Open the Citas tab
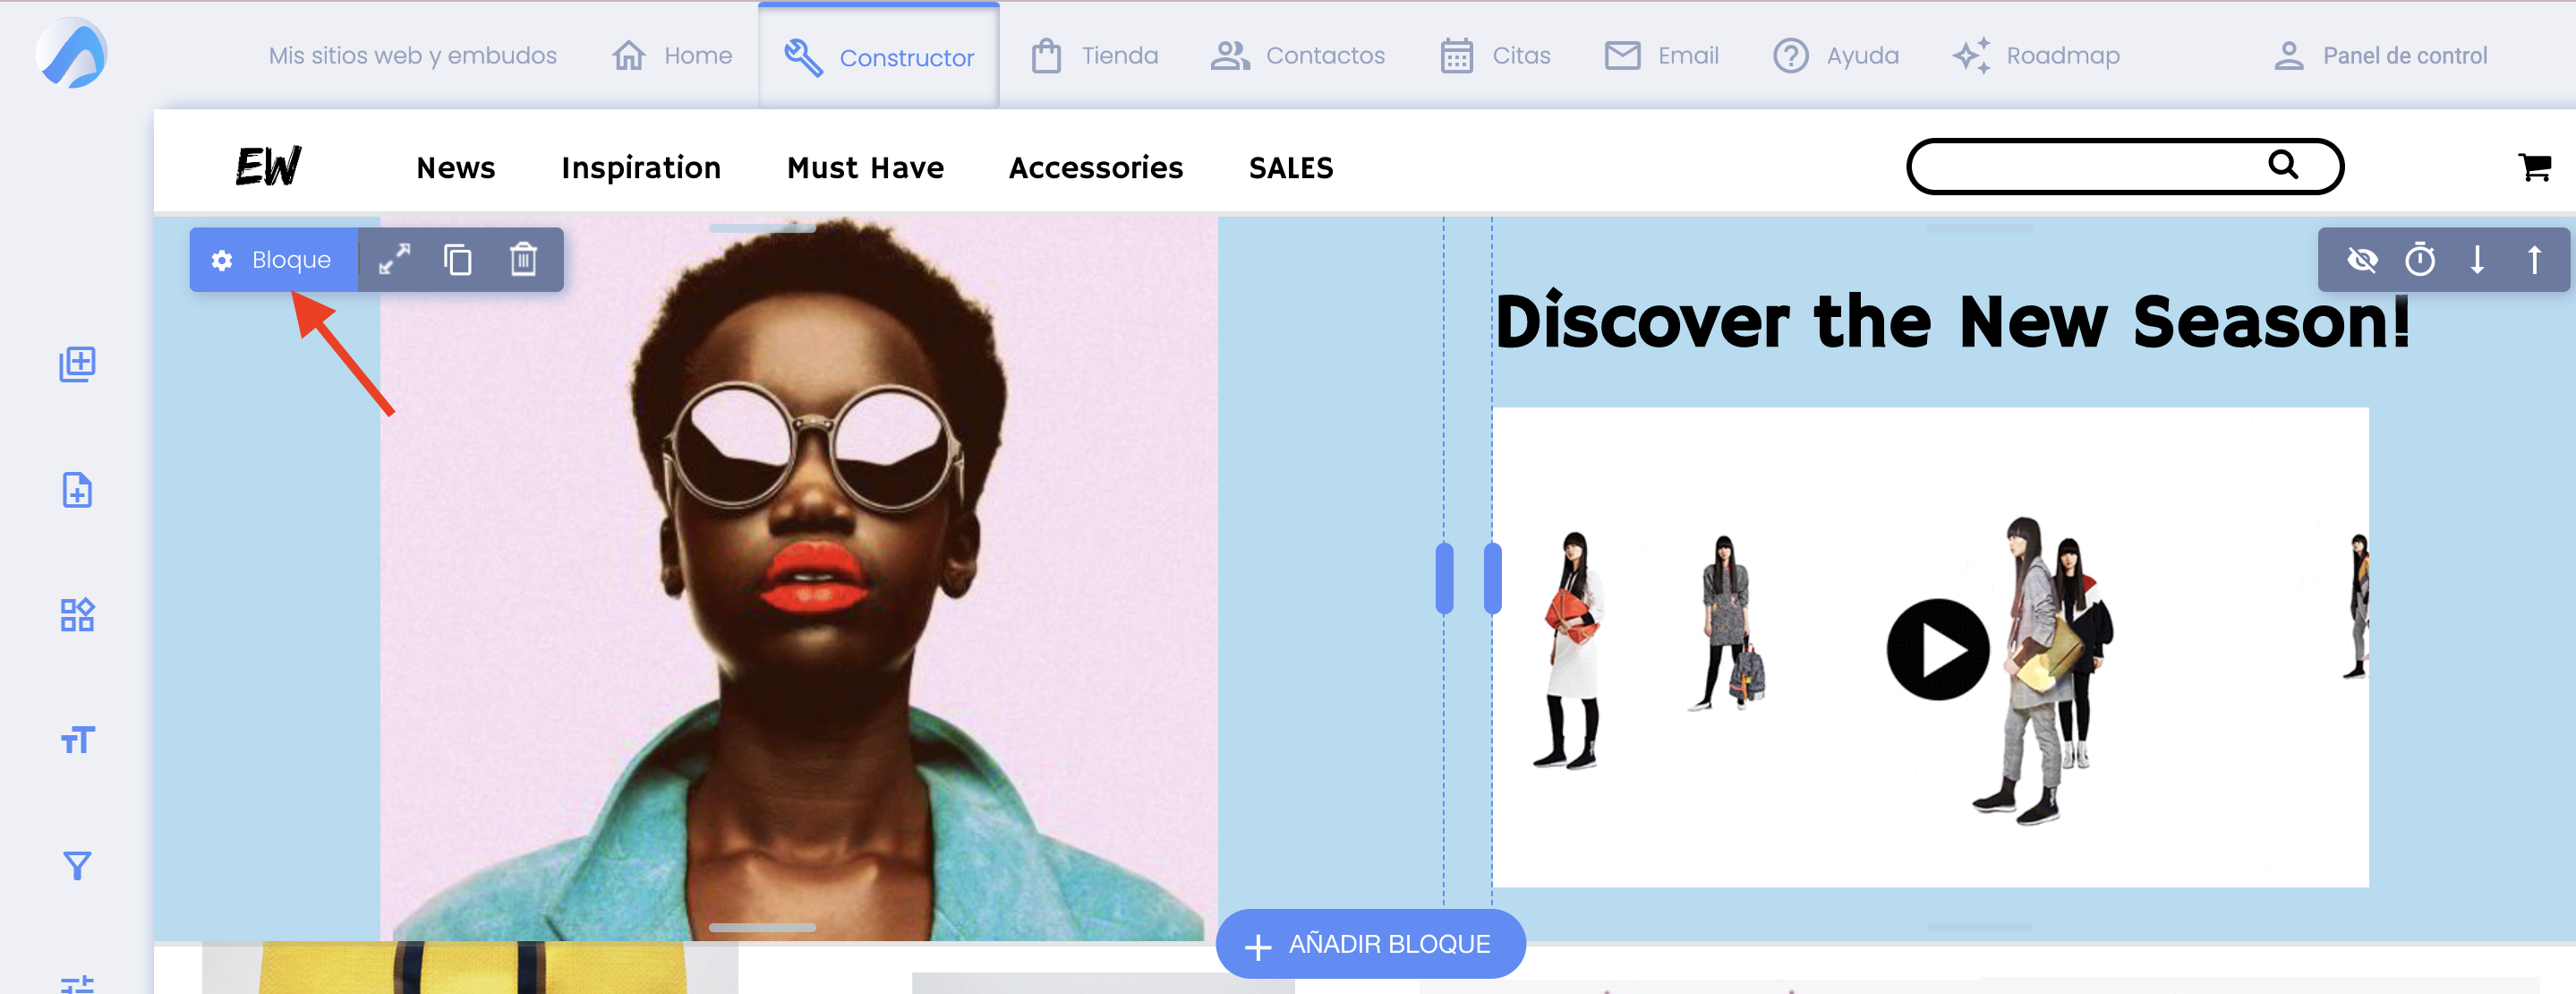Viewport: 2576px width, 994px height. click(1496, 56)
